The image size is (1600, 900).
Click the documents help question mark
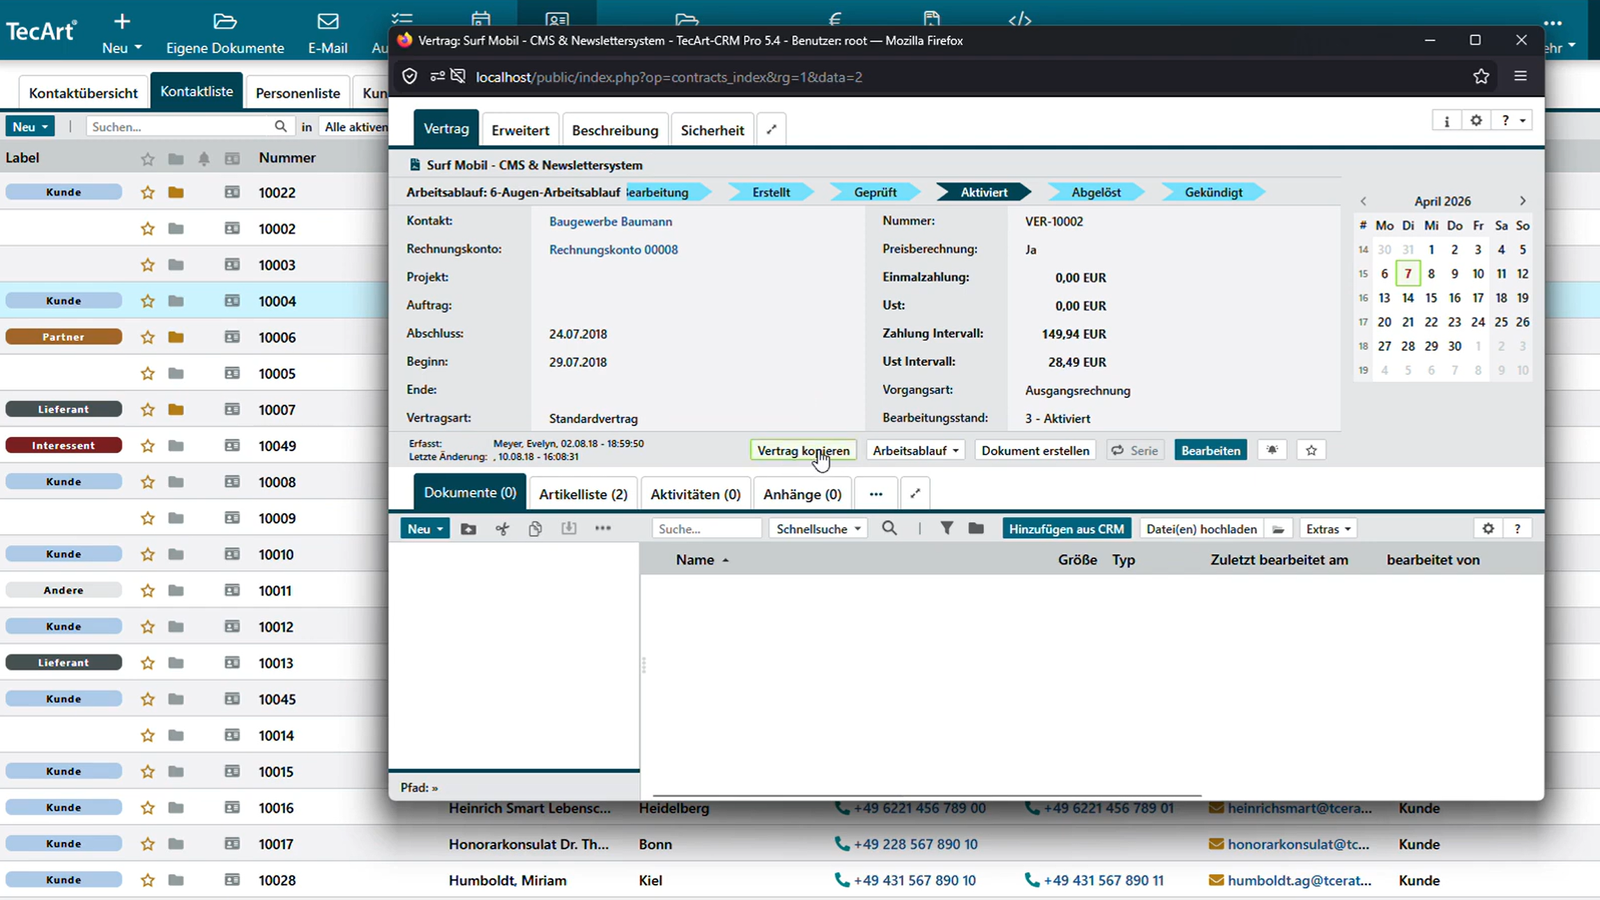pyautogui.click(x=1517, y=529)
